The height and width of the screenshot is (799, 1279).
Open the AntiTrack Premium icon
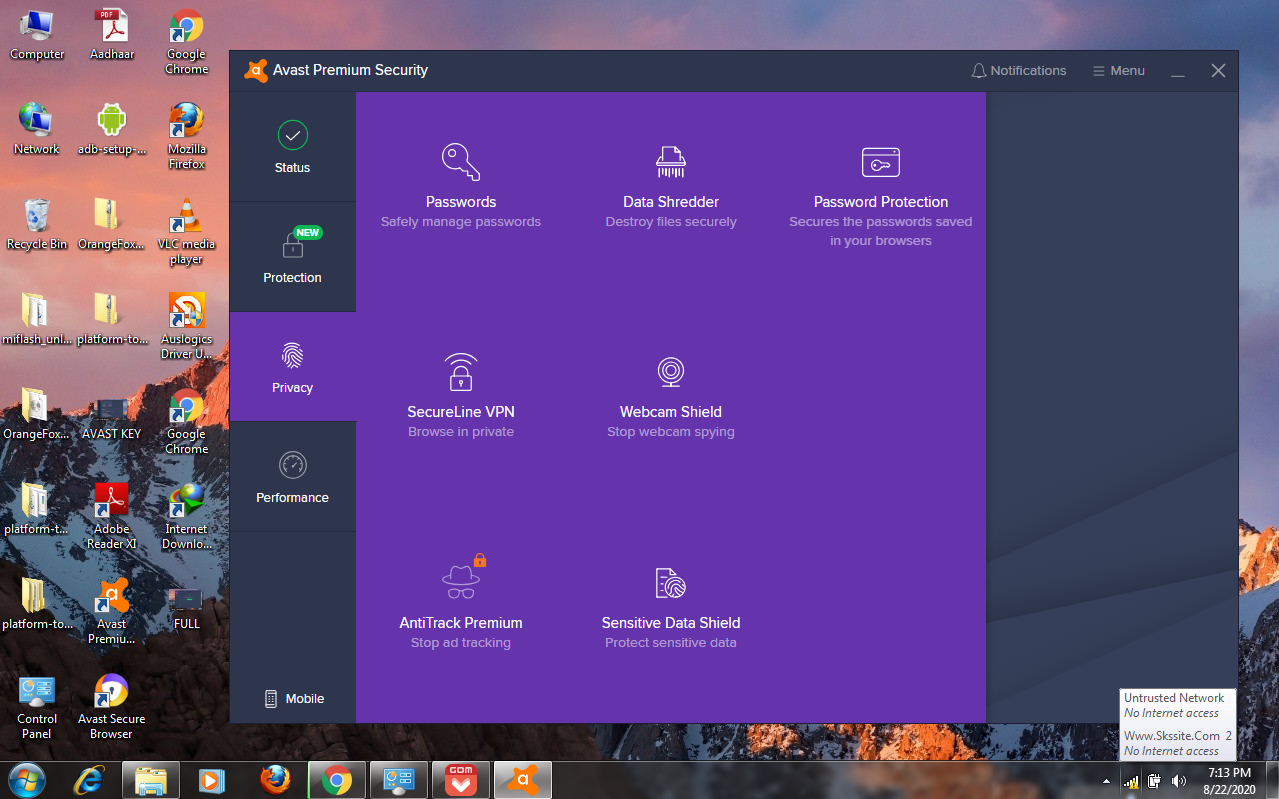point(463,577)
